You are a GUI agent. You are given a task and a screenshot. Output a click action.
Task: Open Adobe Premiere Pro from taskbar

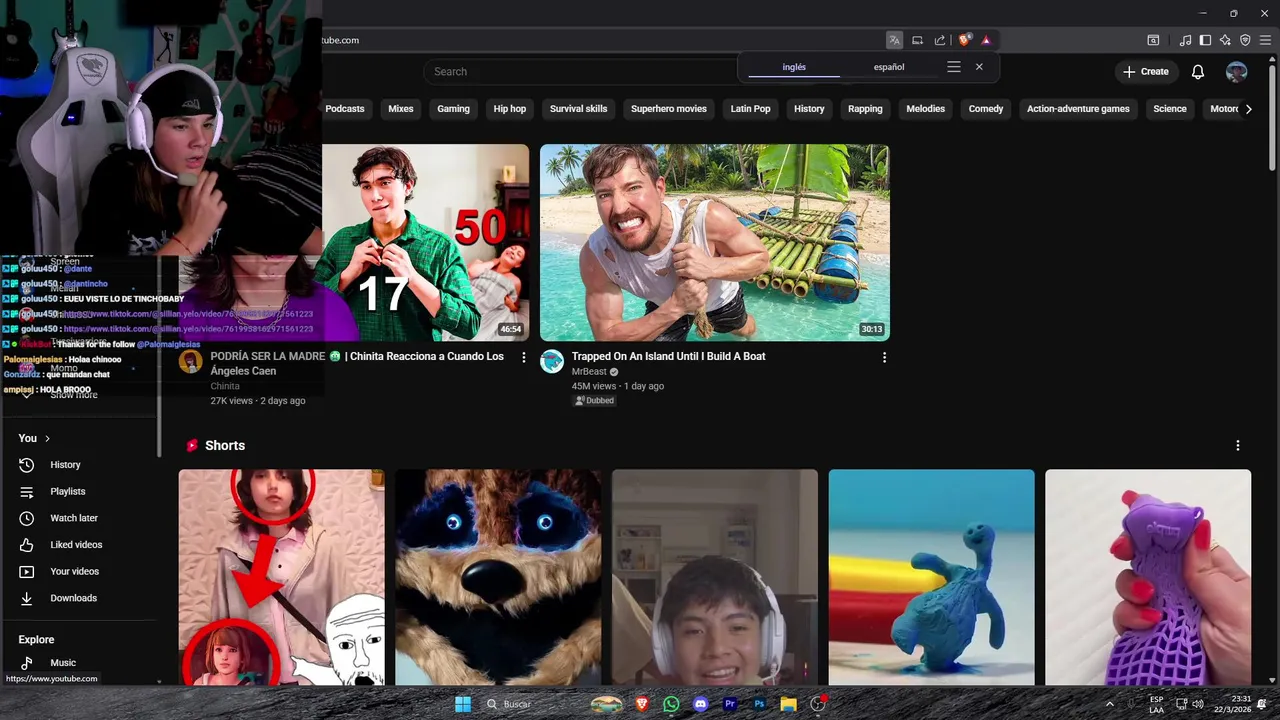pos(730,704)
